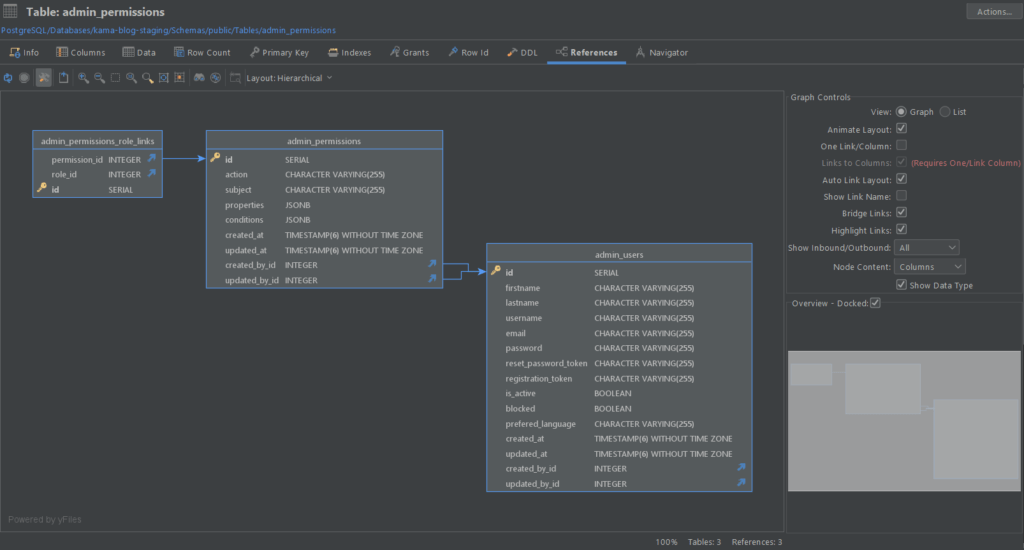Click the PostgreSQL database path link
Screen dimensions: 1024x550
point(168,30)
